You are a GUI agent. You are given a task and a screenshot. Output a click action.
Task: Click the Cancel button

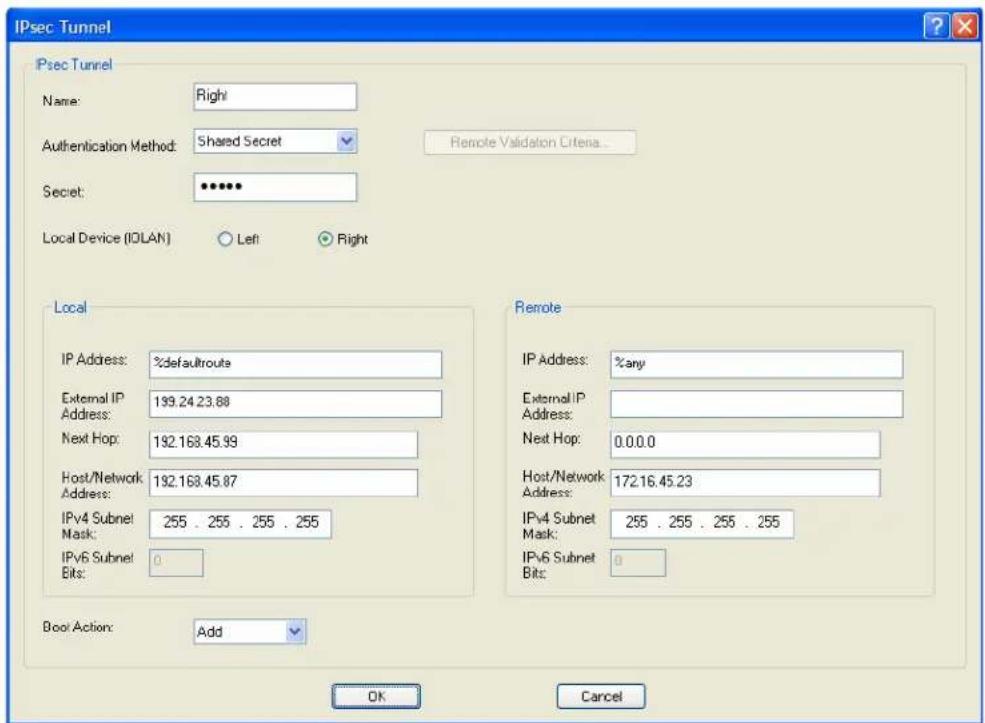click(x=601, y=696)
